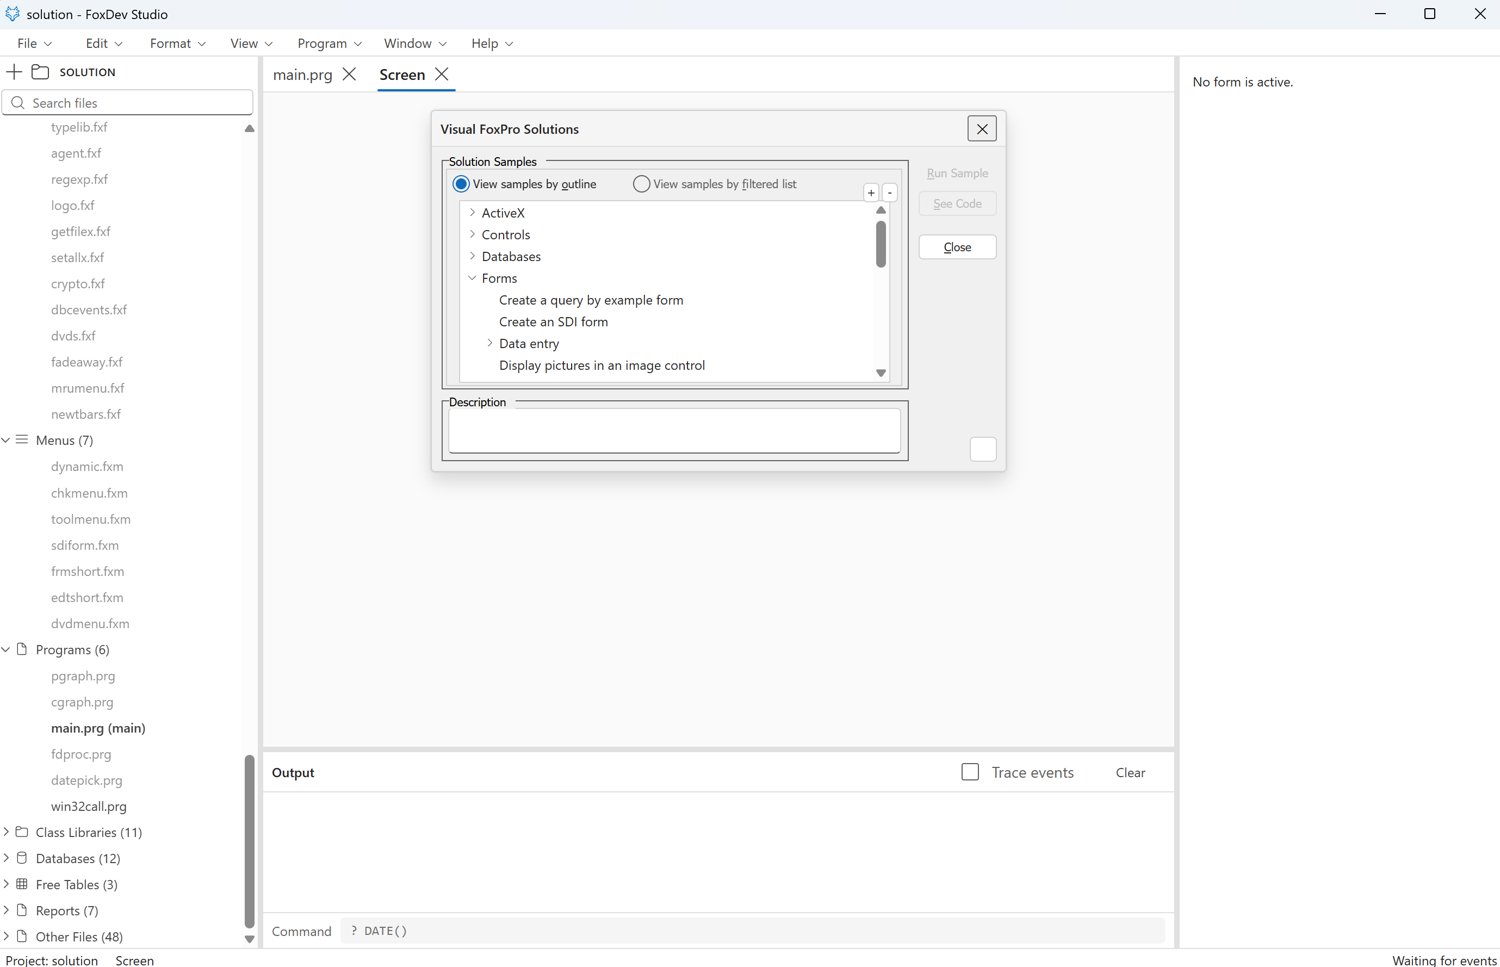Click the tree list scroll down arrow
This screenshot has width=1500, height=967.
(881, 373)
